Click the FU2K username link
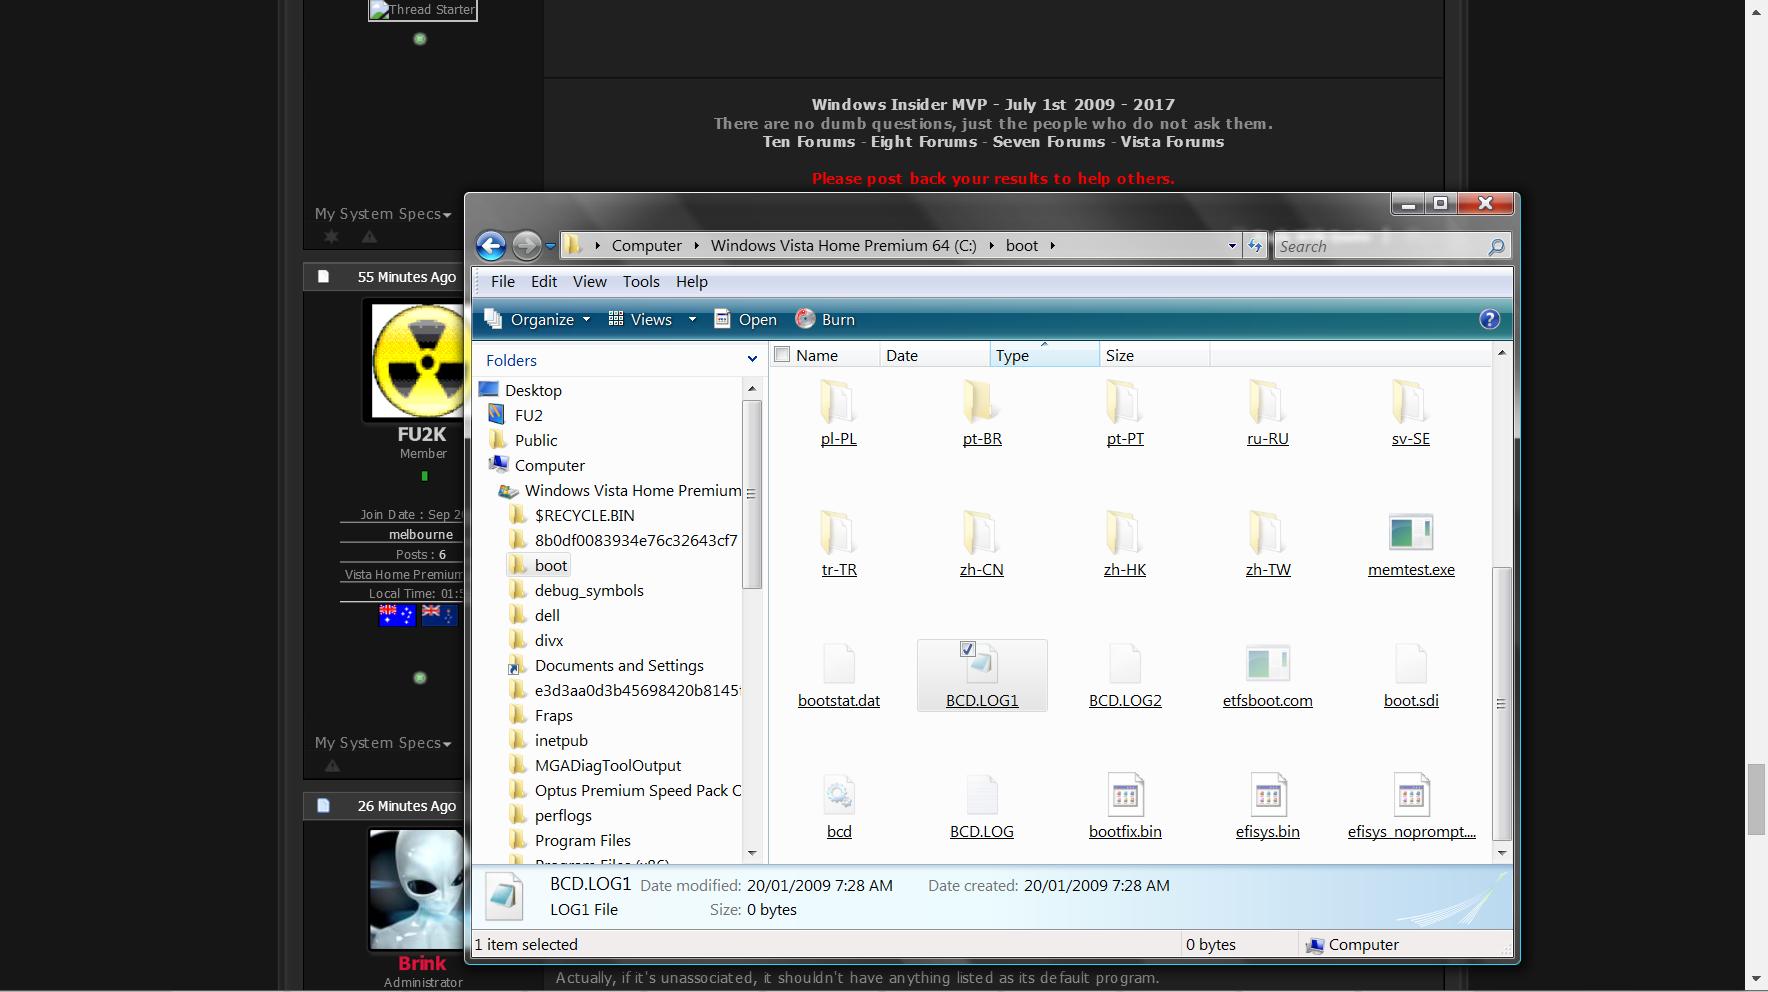 (422, 434)
